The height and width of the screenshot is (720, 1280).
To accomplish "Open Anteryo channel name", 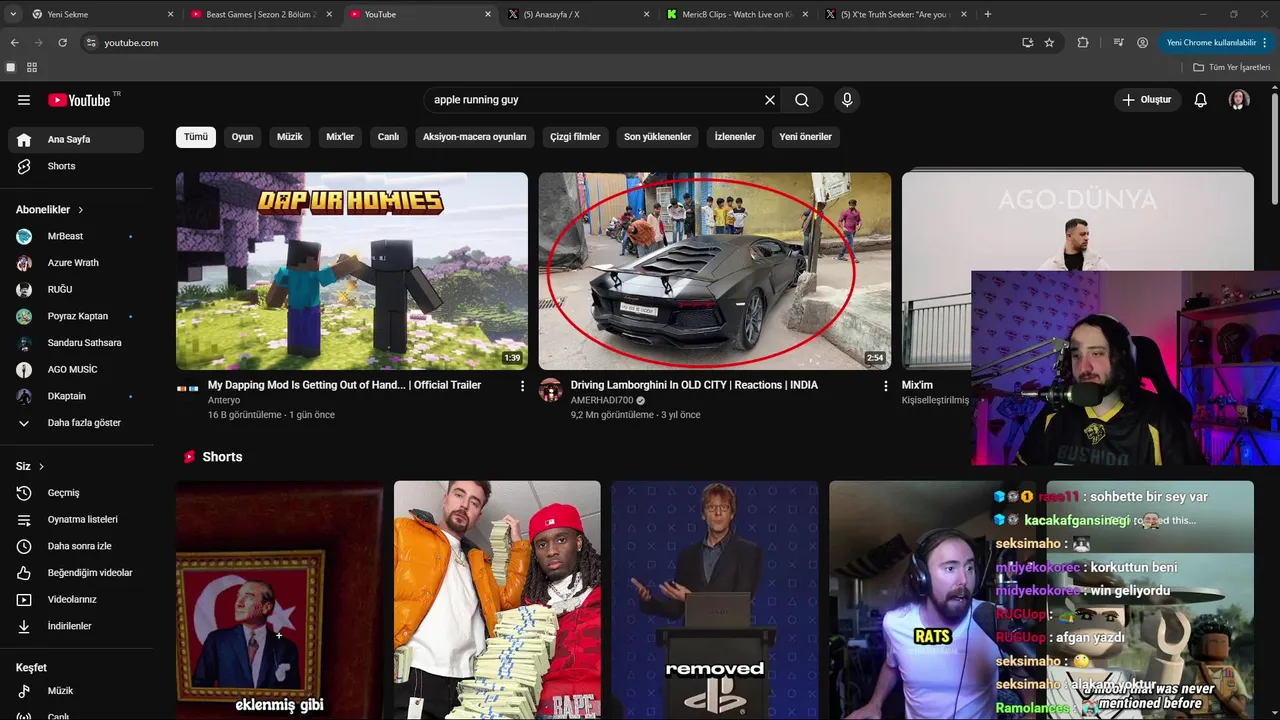I will (224, 400).
